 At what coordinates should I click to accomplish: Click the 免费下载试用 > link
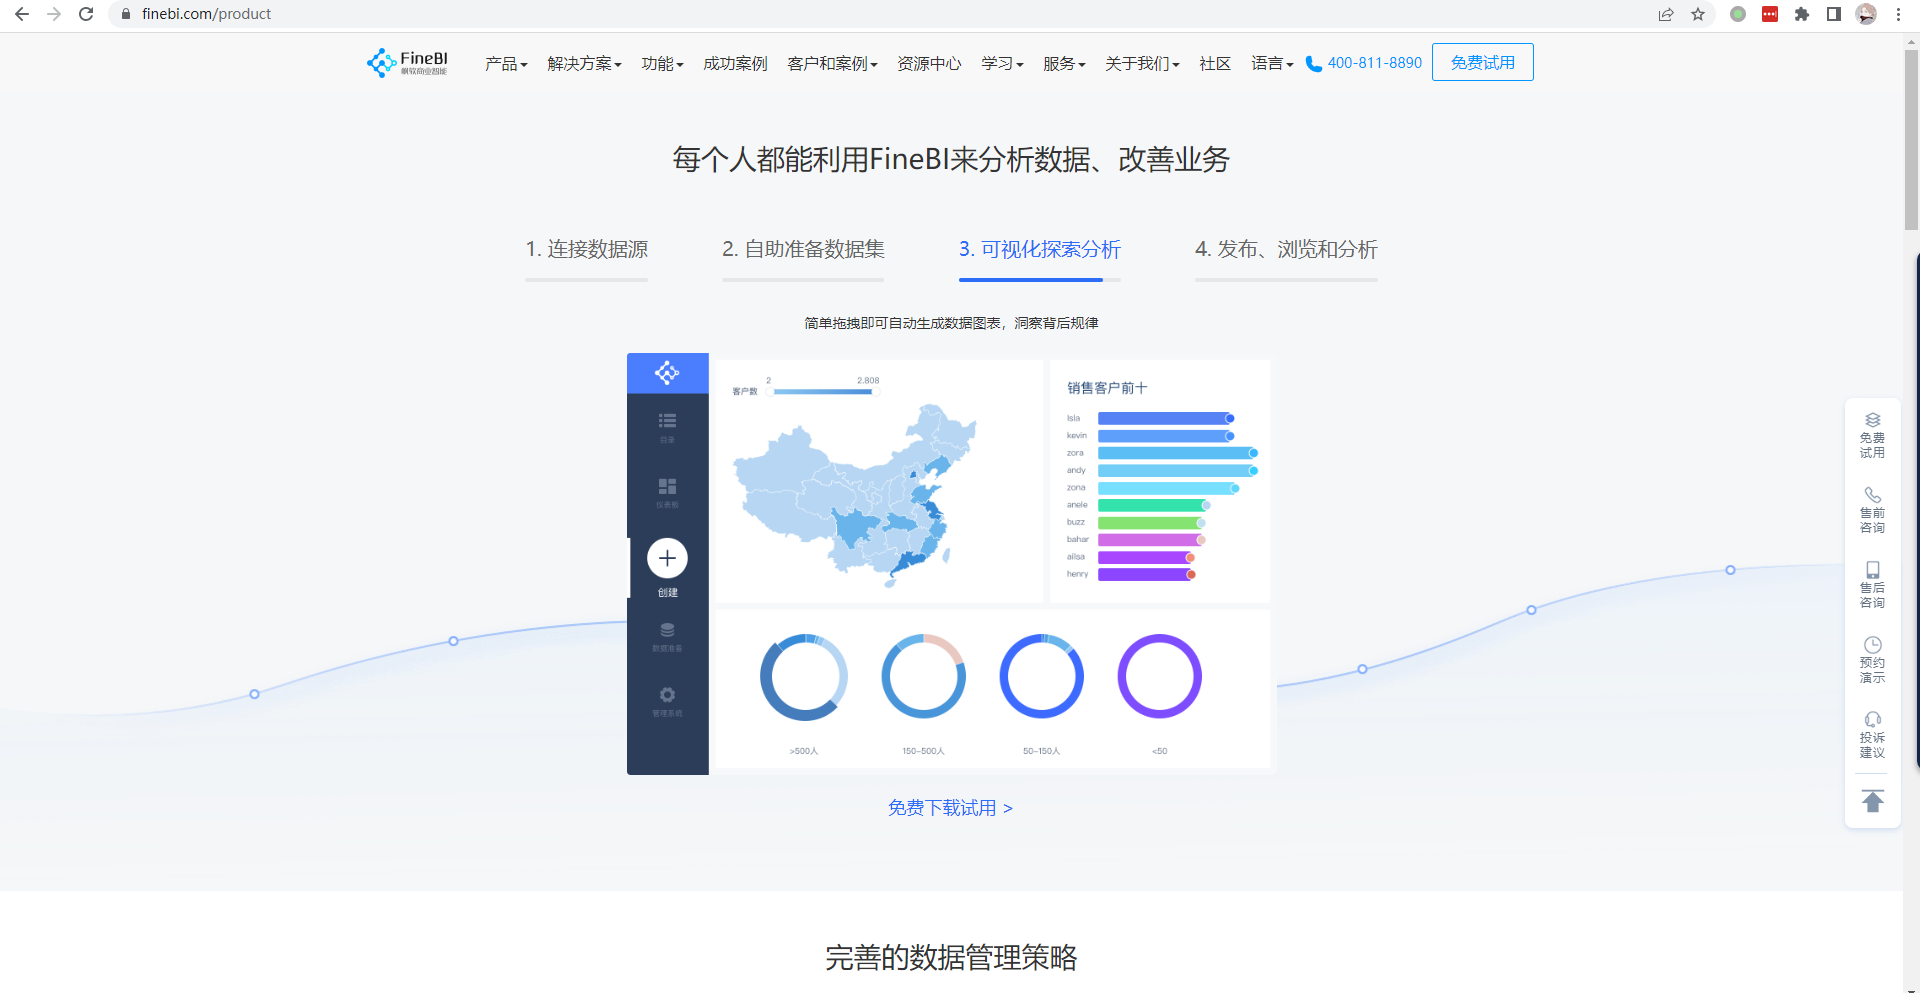click(950, 808)
